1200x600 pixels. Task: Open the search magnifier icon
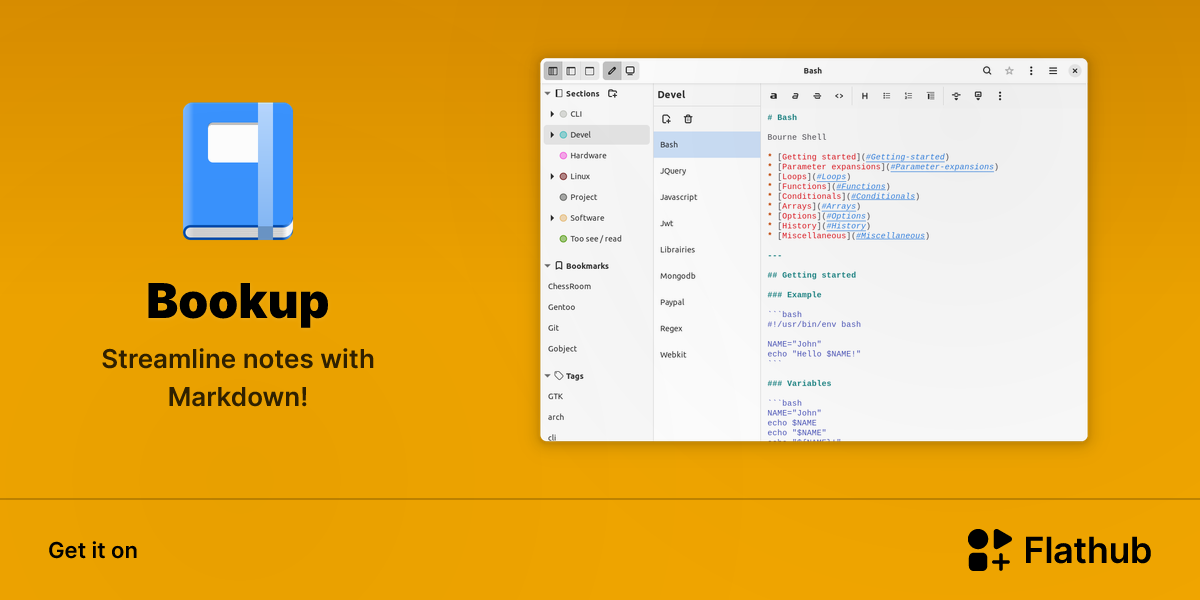coord(987,71)
